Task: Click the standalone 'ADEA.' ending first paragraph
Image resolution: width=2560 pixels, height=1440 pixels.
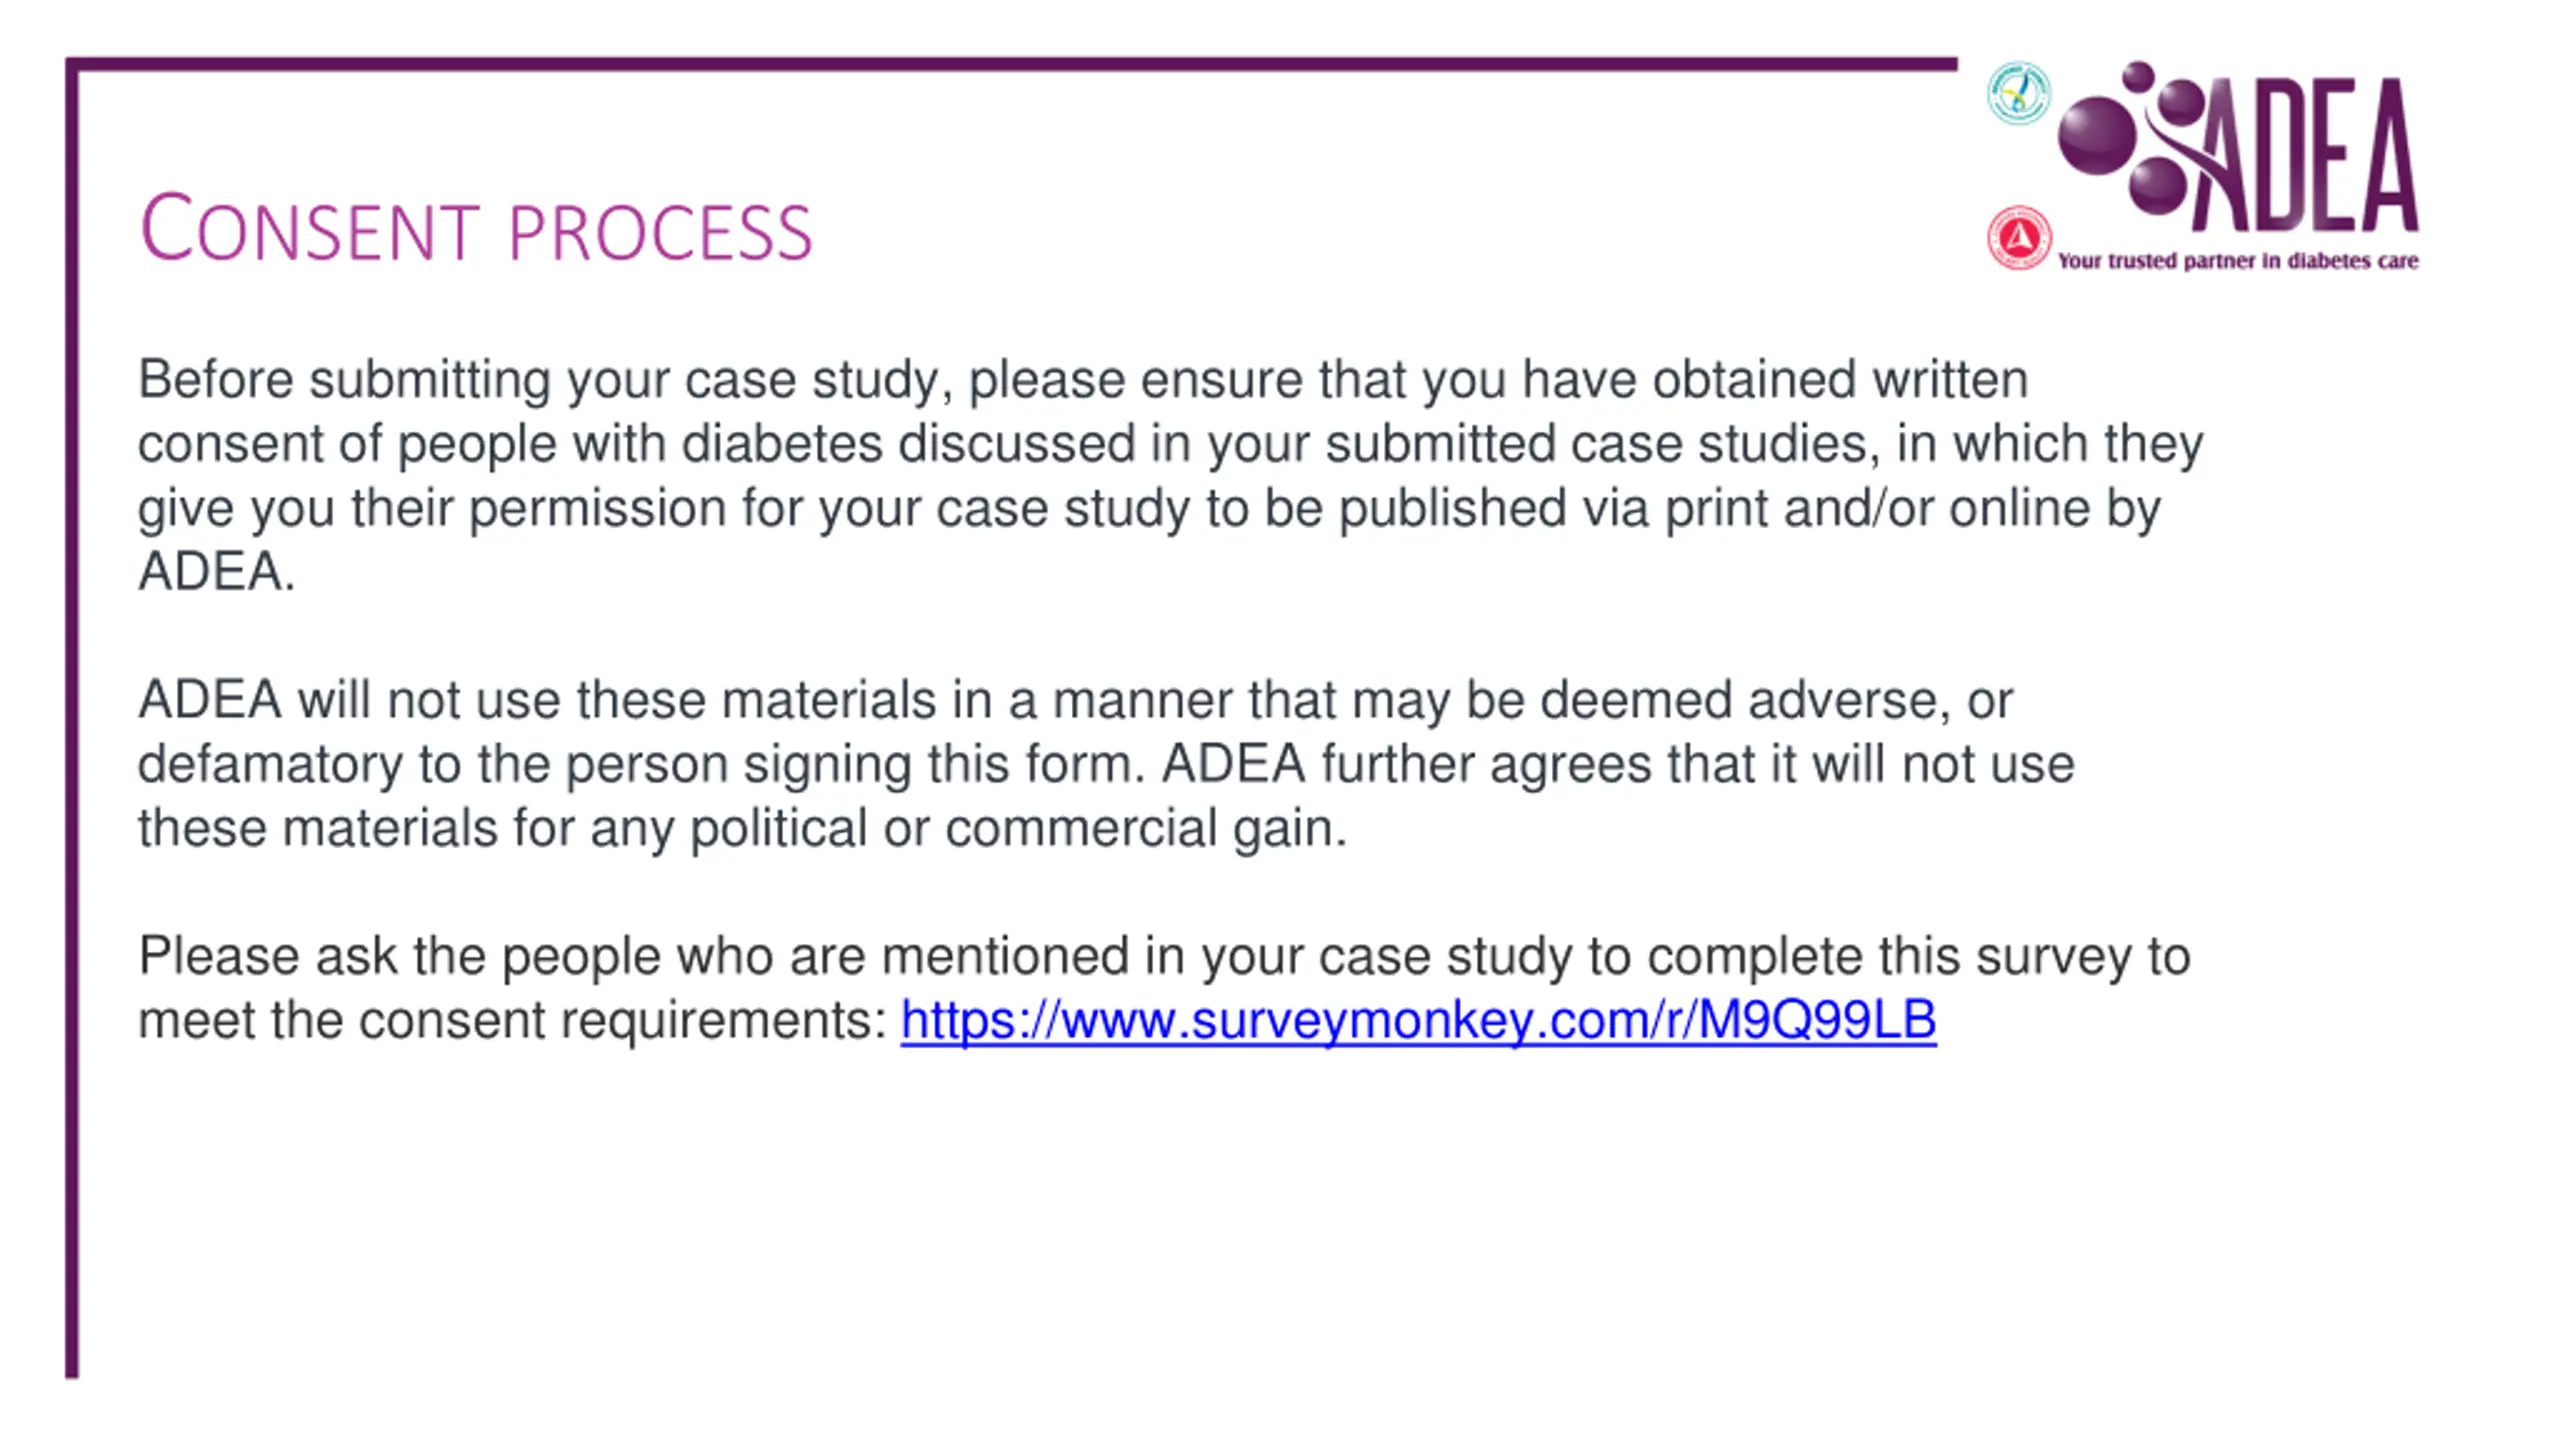Action: tap(217, 572)
